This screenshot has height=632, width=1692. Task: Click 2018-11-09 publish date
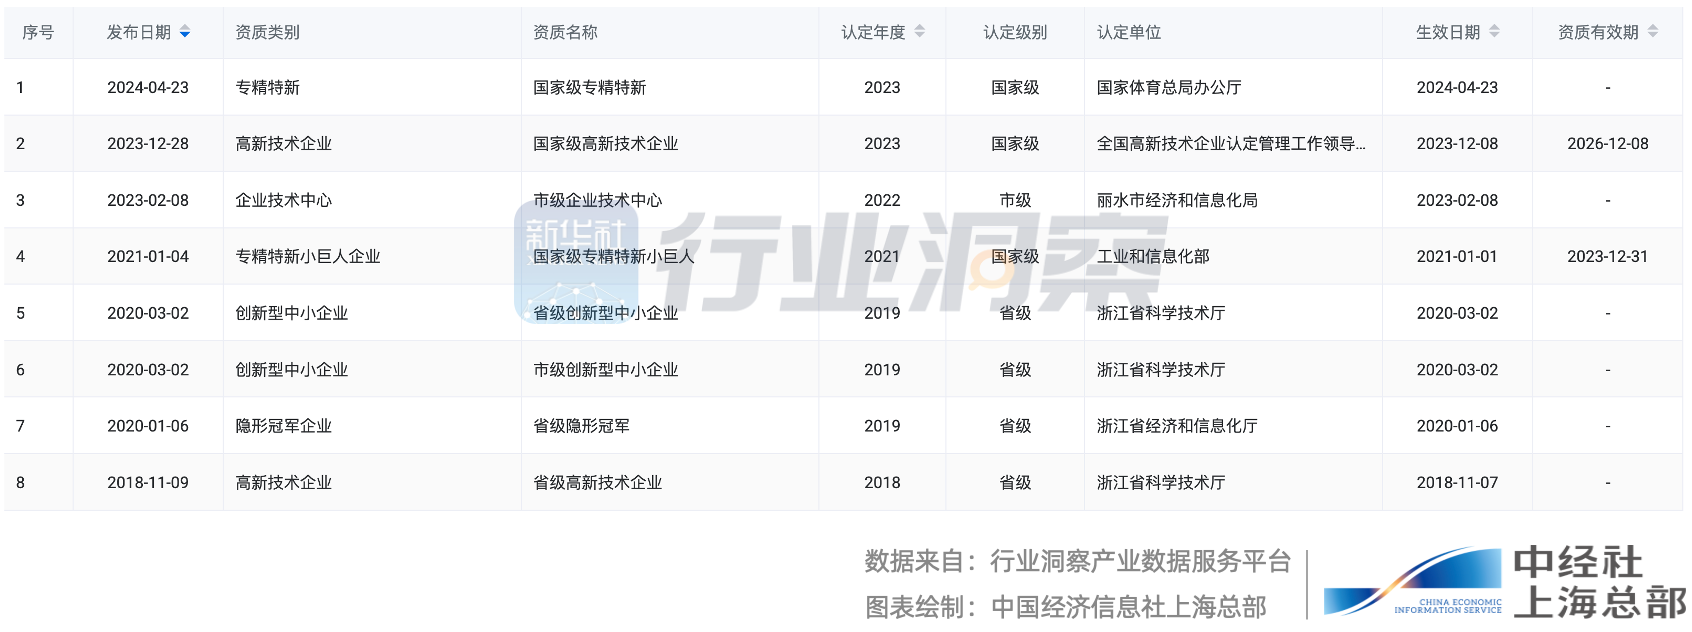pos(148,482)
